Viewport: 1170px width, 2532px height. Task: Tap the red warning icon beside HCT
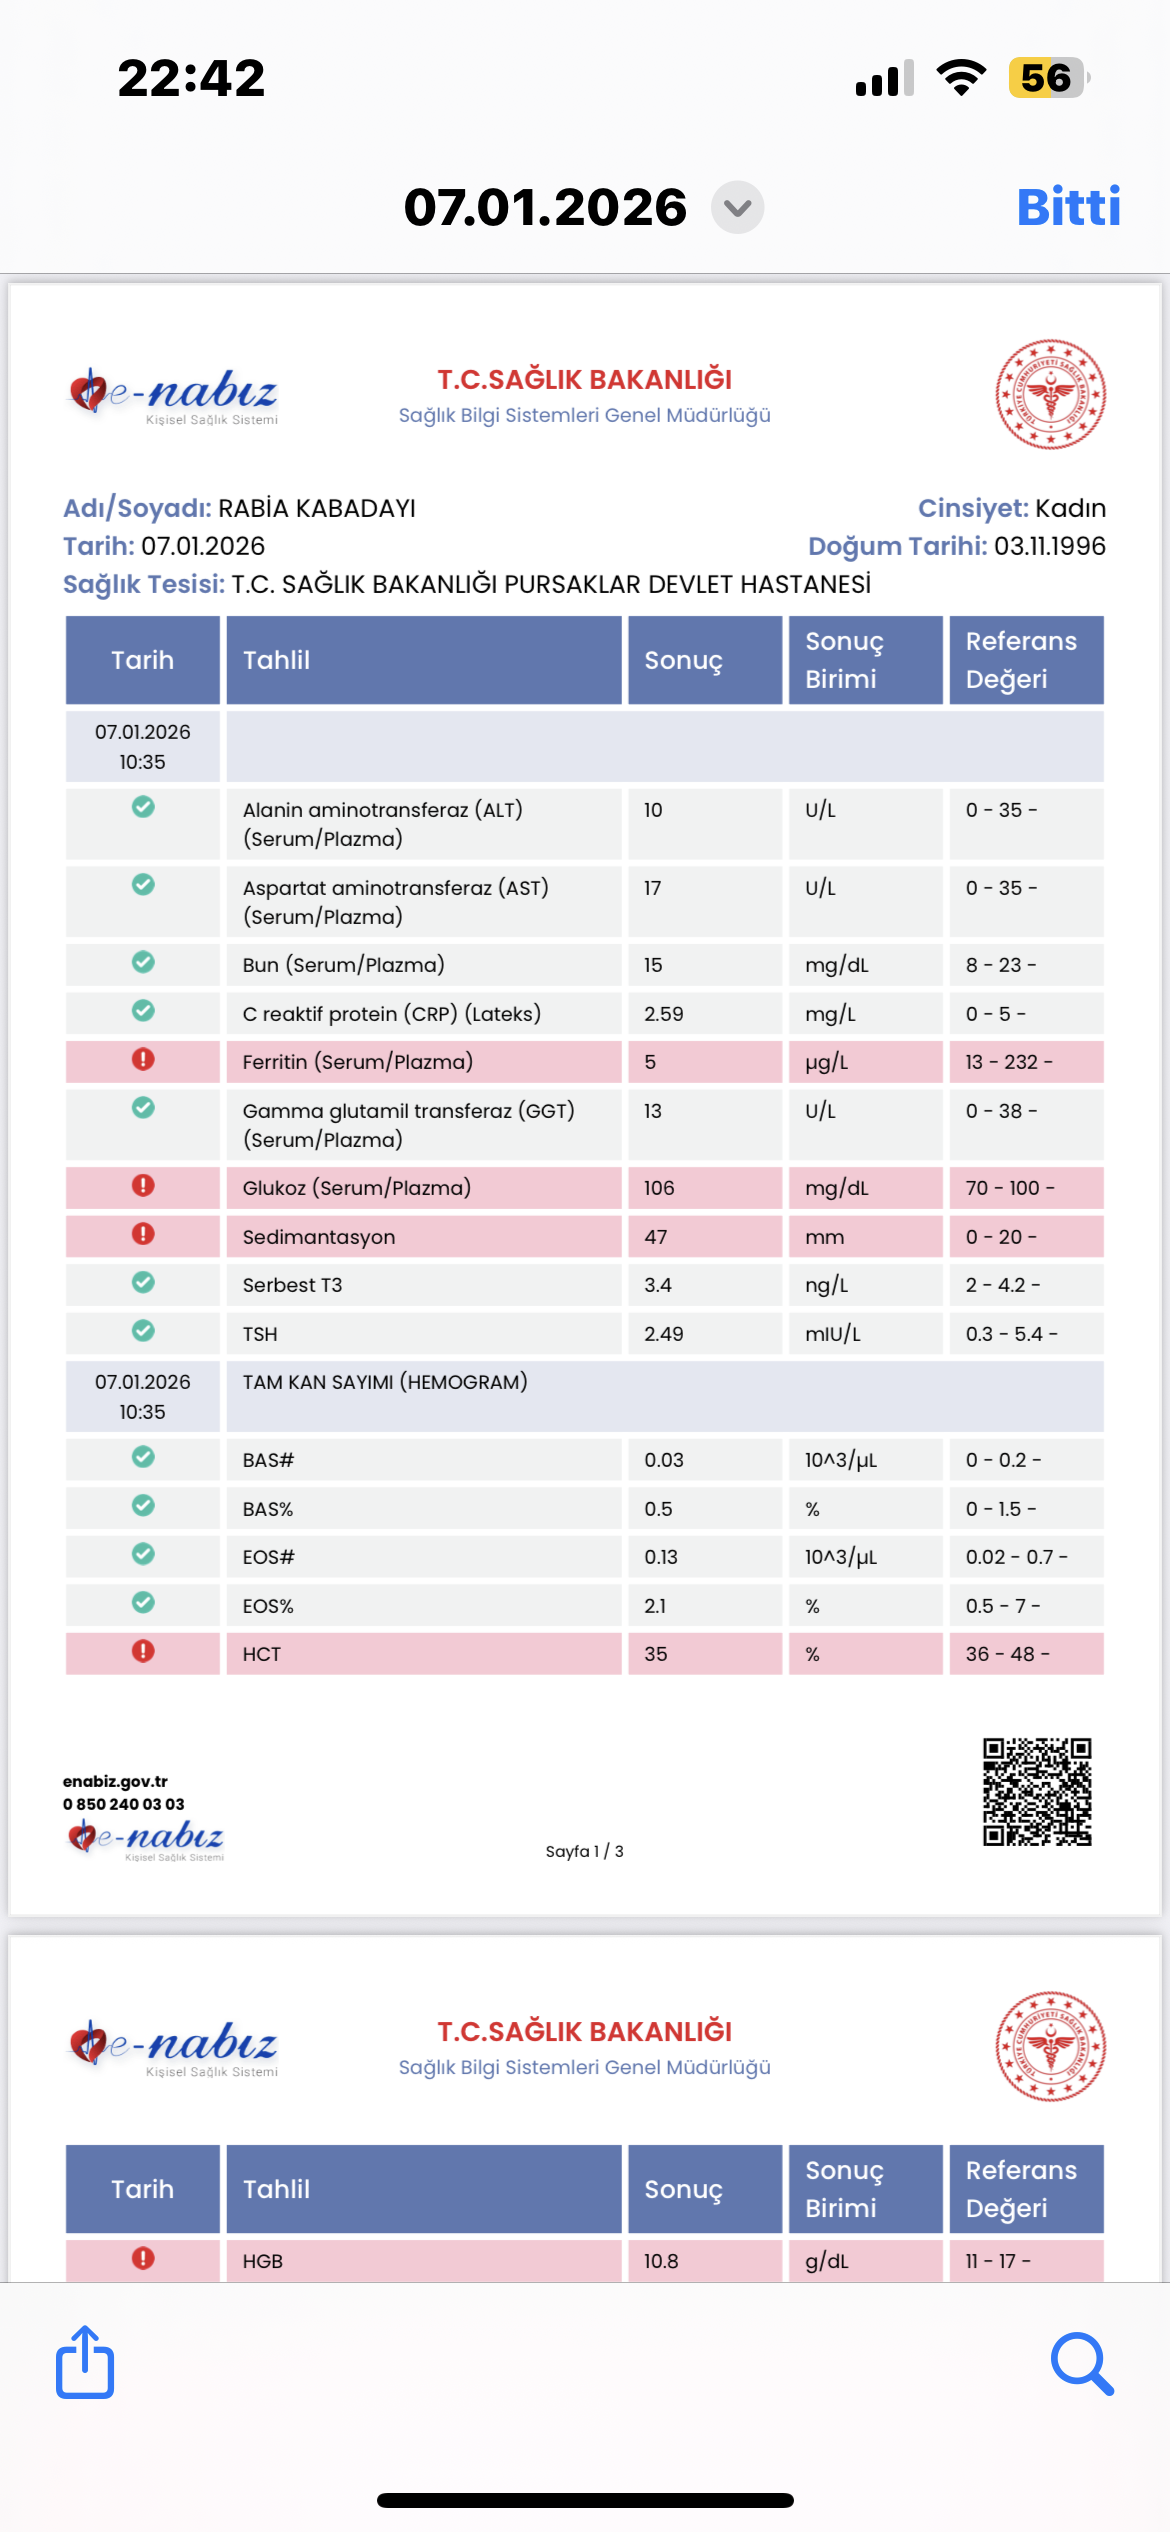tap(143, 1650)
